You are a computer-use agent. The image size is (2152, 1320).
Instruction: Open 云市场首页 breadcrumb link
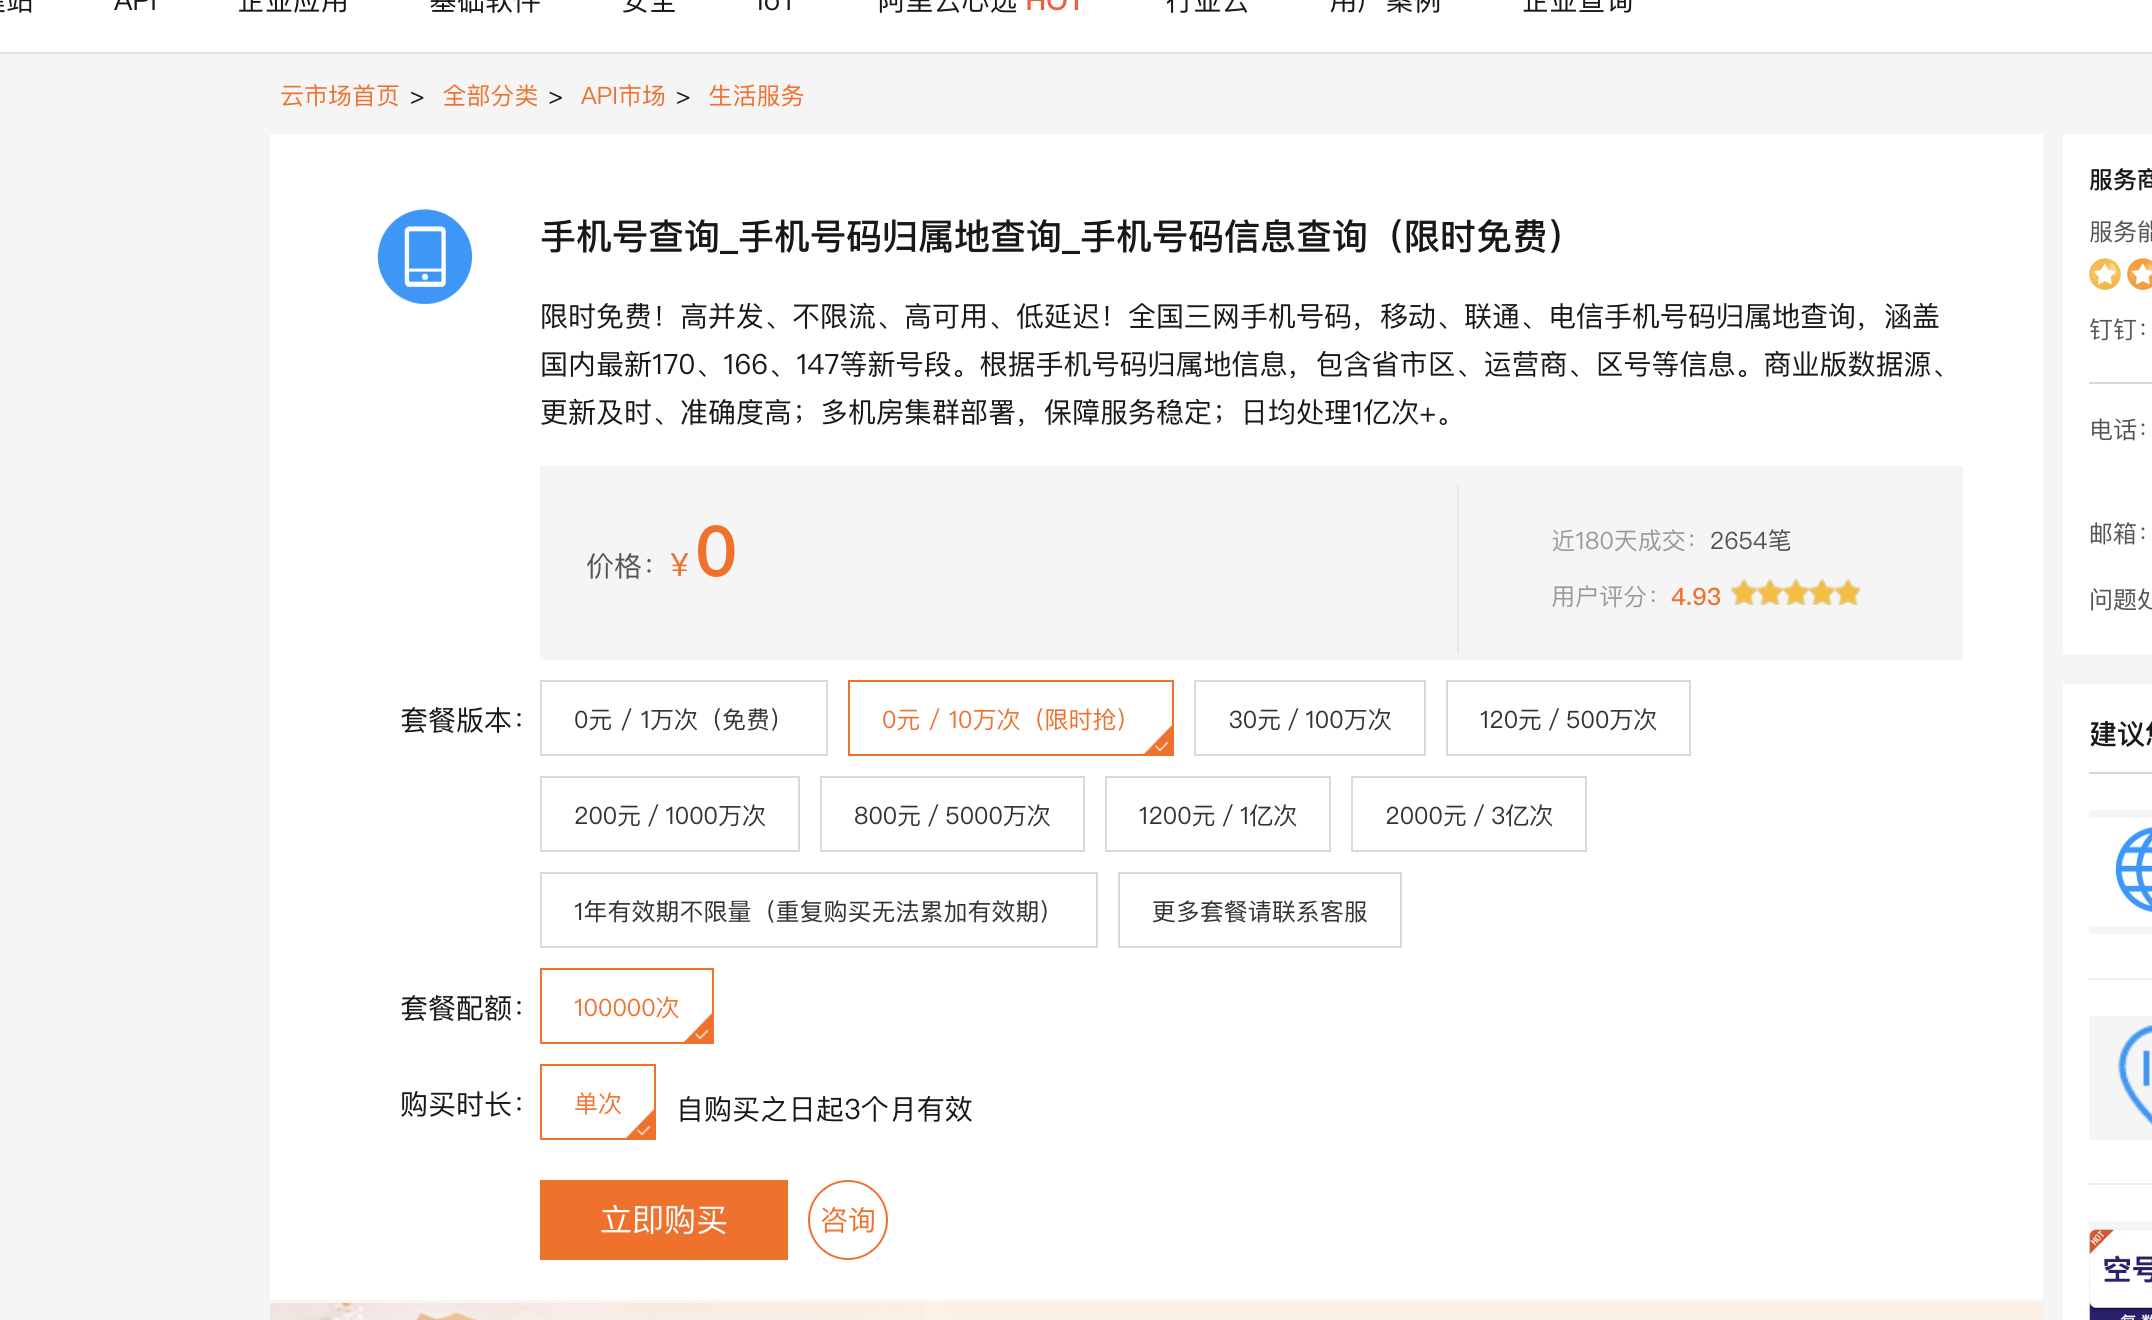(340, 96)
